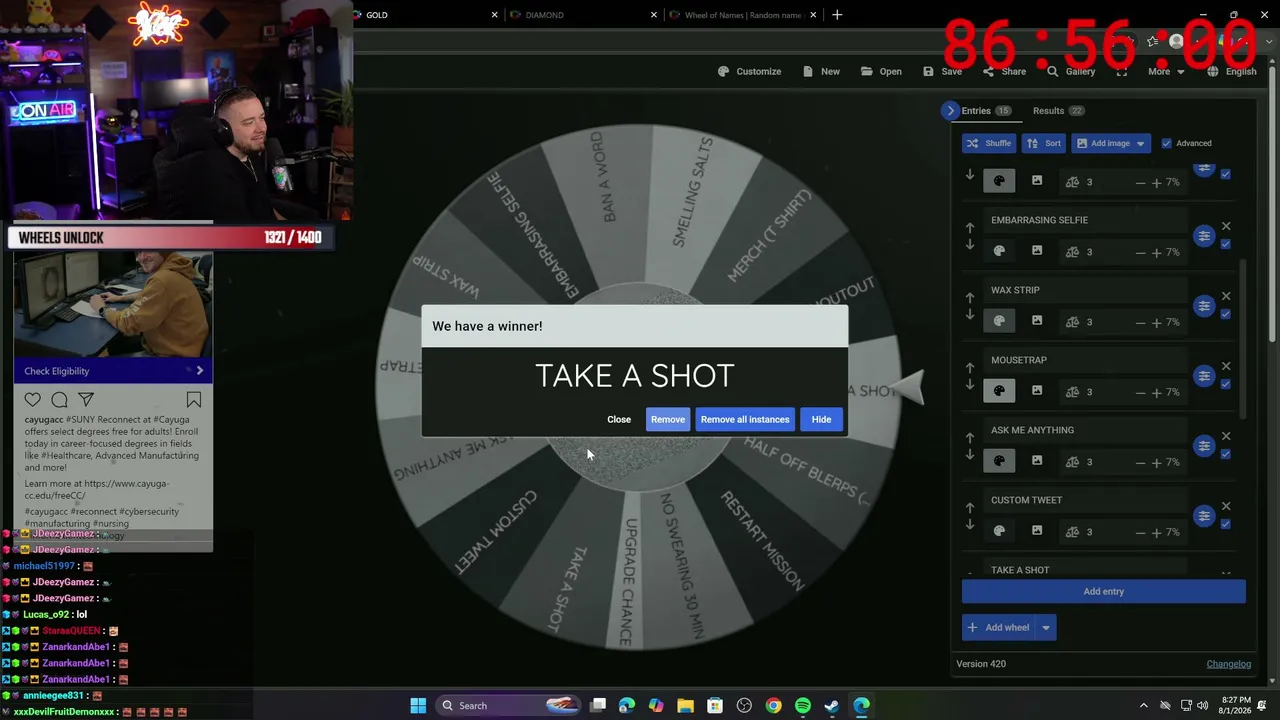Shuffle the wheel entries
1280x720 pixels.
pyautogui.click(x=989, y=143)
